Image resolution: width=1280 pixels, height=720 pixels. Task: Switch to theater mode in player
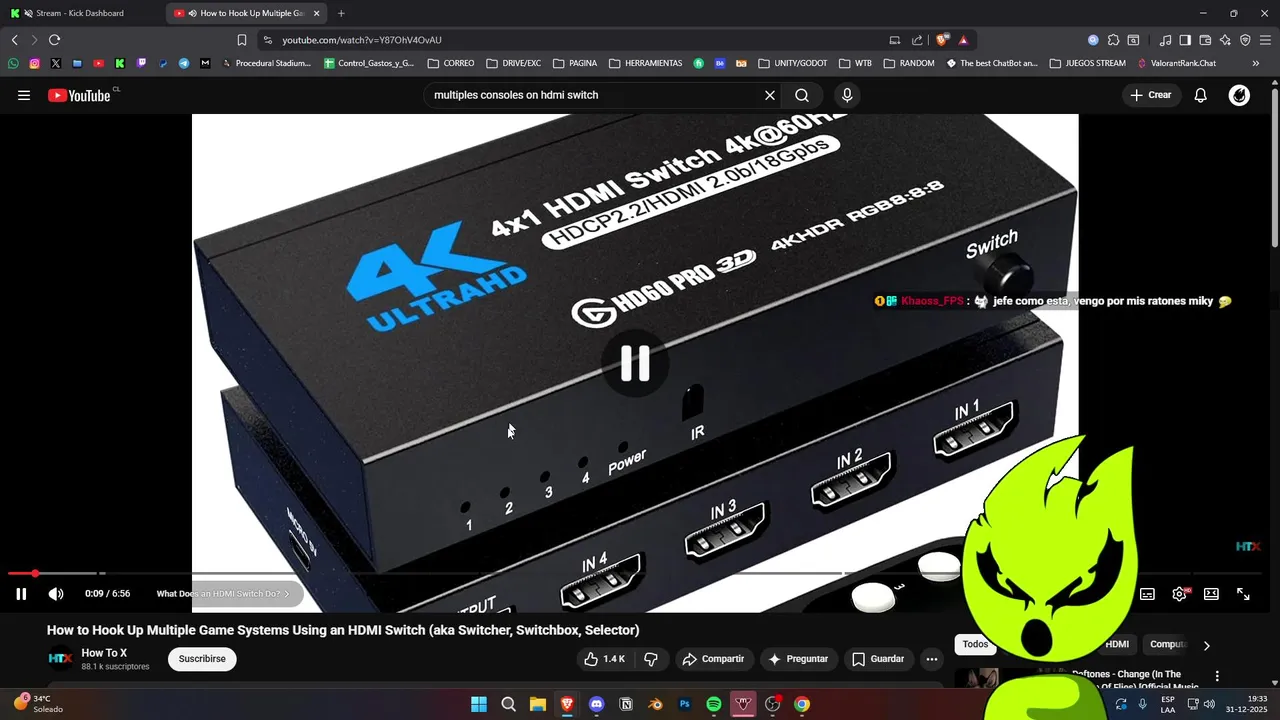[1211, 594]
